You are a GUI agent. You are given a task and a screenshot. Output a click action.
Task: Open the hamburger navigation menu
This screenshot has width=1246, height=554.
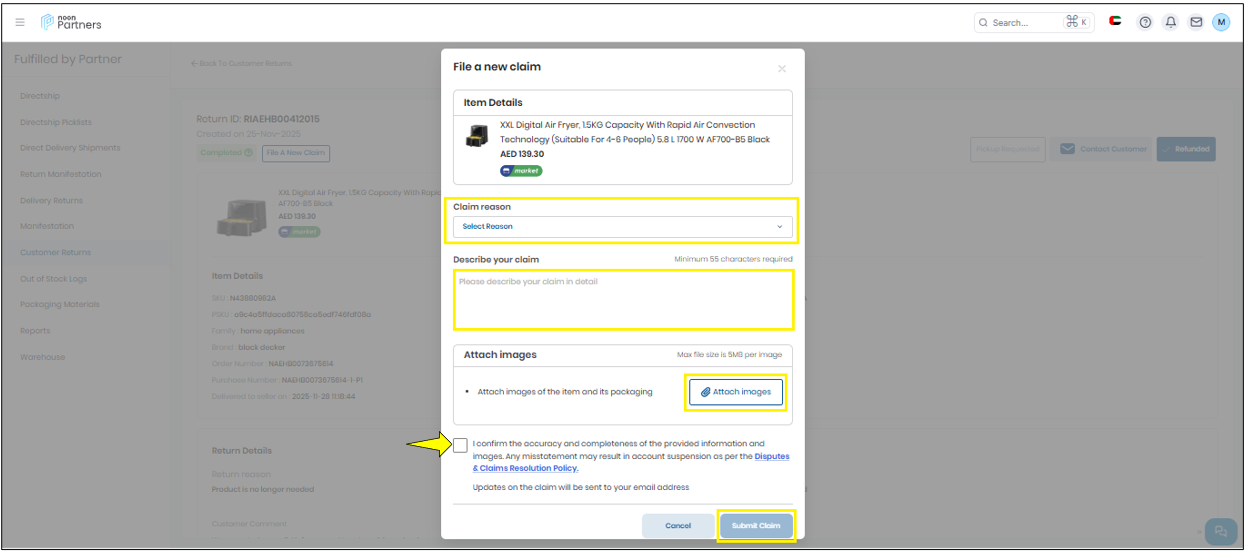20,22
